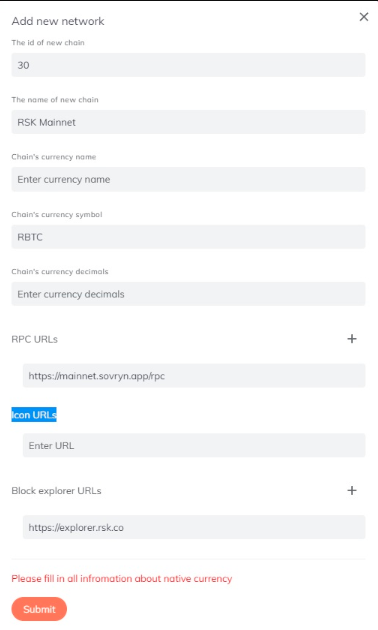Focus the Icon Enter URL field
Screen dimensions: 378x630
pos(194,445)
